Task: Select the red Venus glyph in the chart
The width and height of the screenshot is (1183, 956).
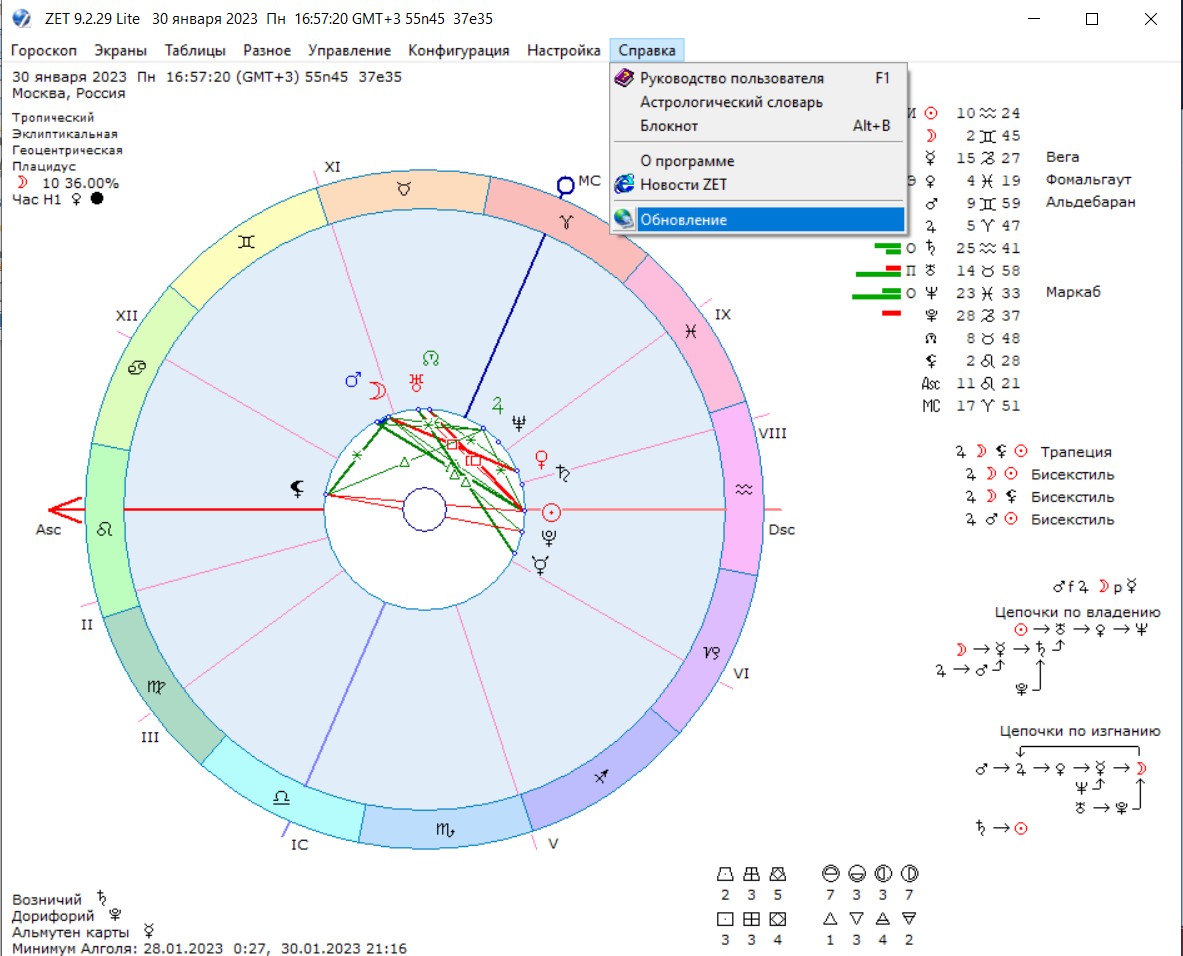Action: [542, 458]
